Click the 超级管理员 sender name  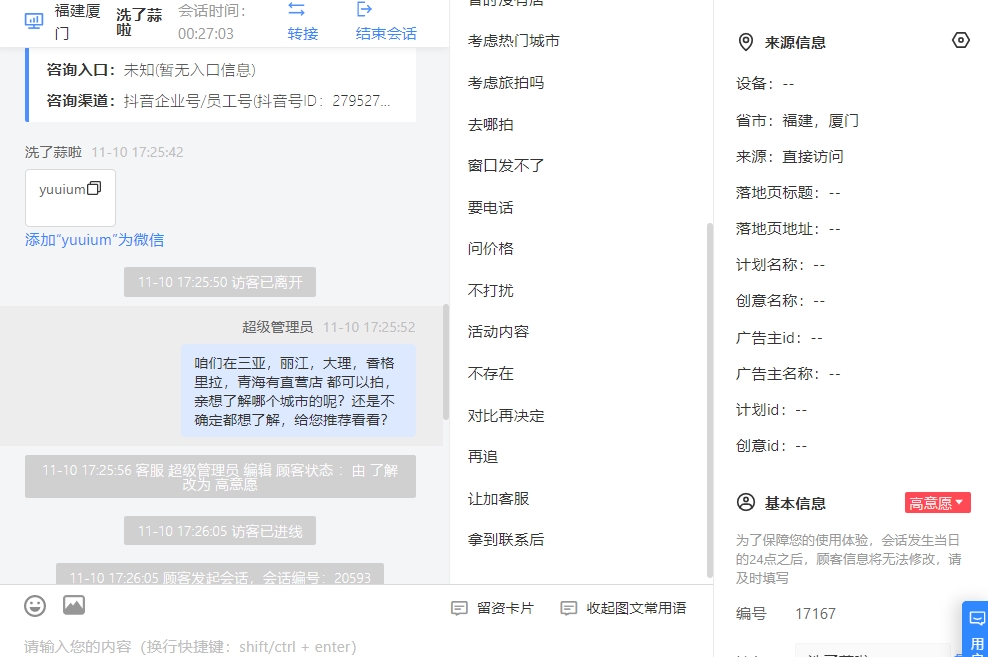click(277, 327)
